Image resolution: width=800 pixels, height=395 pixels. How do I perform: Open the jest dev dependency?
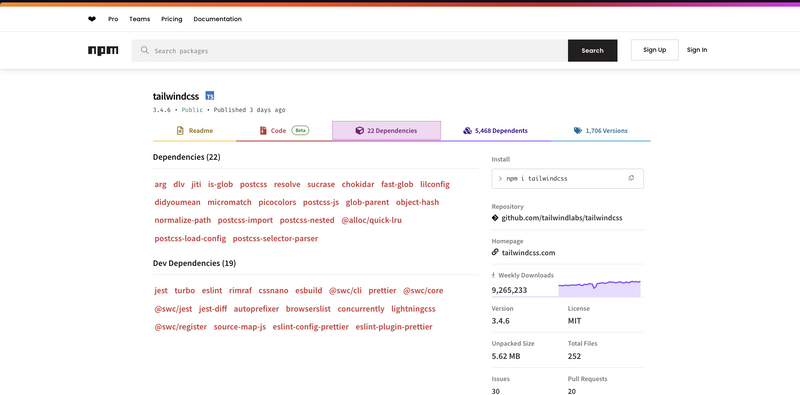pos(161,290)
